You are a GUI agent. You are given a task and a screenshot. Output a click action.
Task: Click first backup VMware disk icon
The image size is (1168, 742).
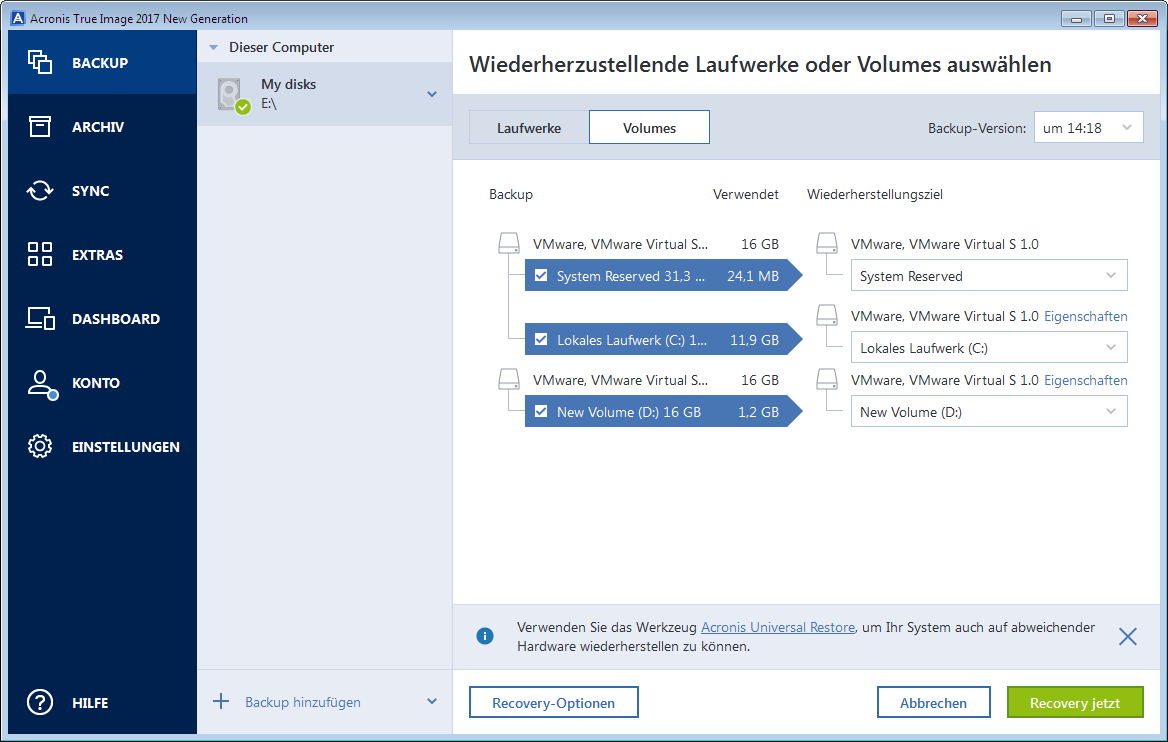point(509,244)
